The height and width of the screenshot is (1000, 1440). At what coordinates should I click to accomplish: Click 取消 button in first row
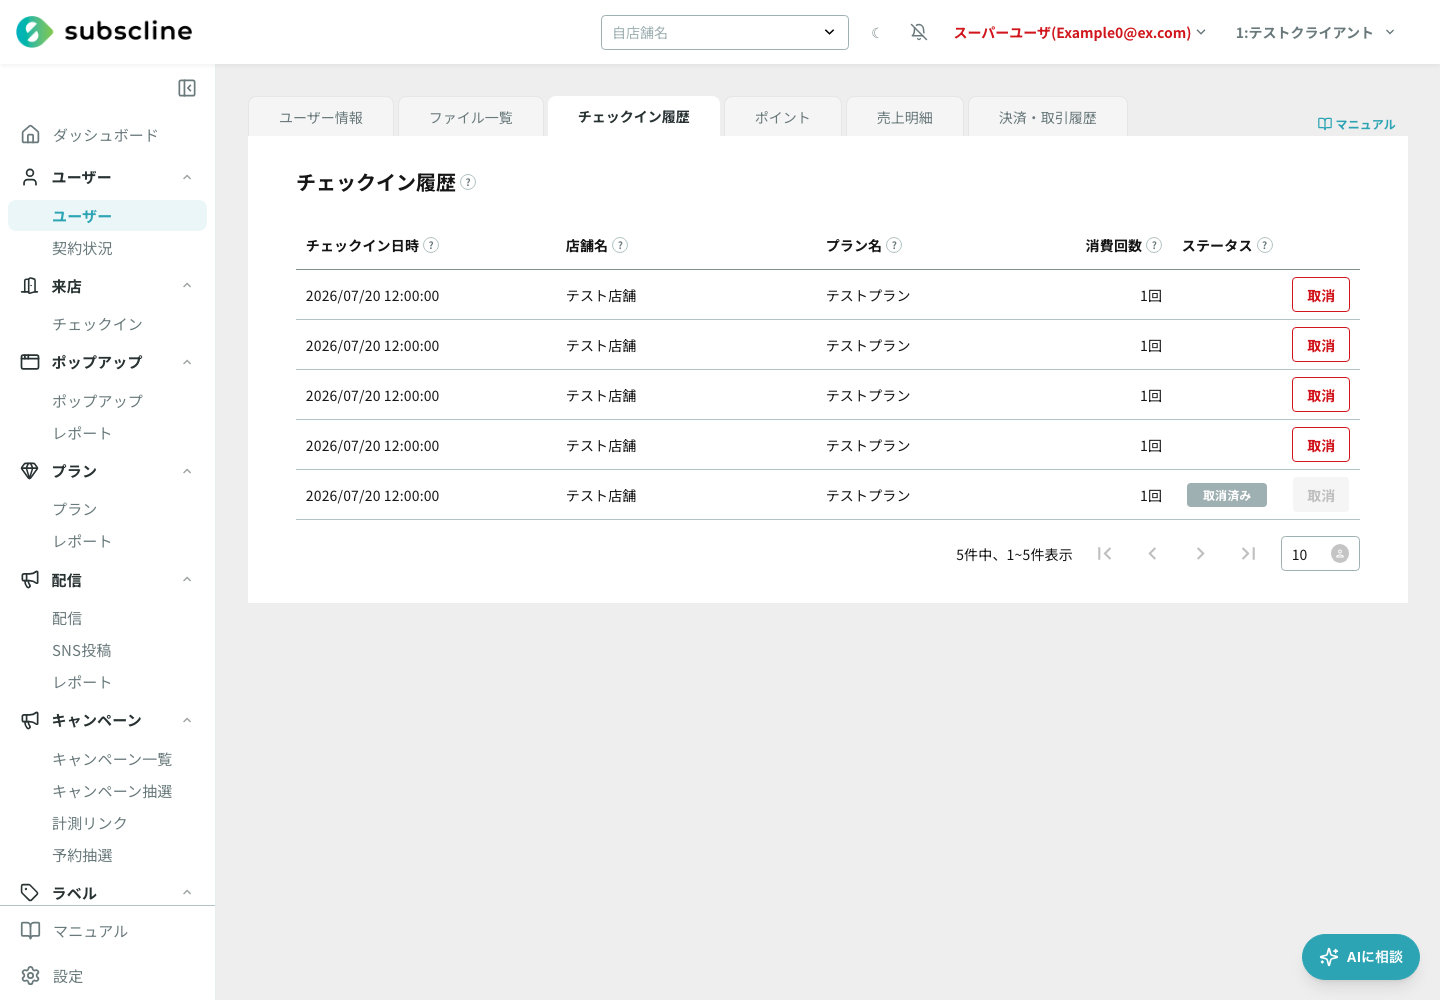point(1321,295)
